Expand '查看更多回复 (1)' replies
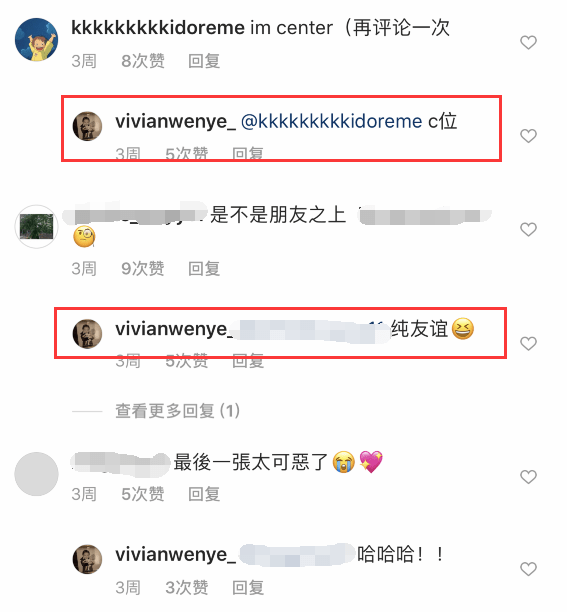 (x=178, y=411)
